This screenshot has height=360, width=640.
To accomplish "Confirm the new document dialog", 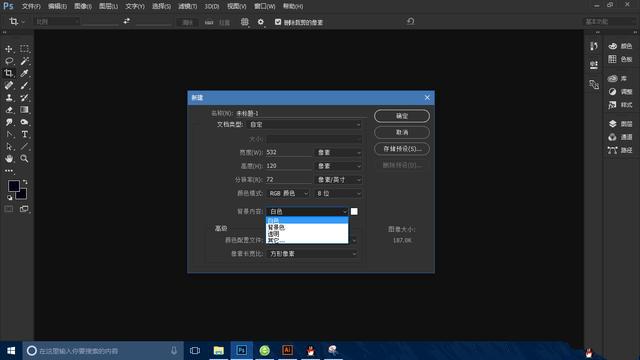I will (x=402, y=116).
